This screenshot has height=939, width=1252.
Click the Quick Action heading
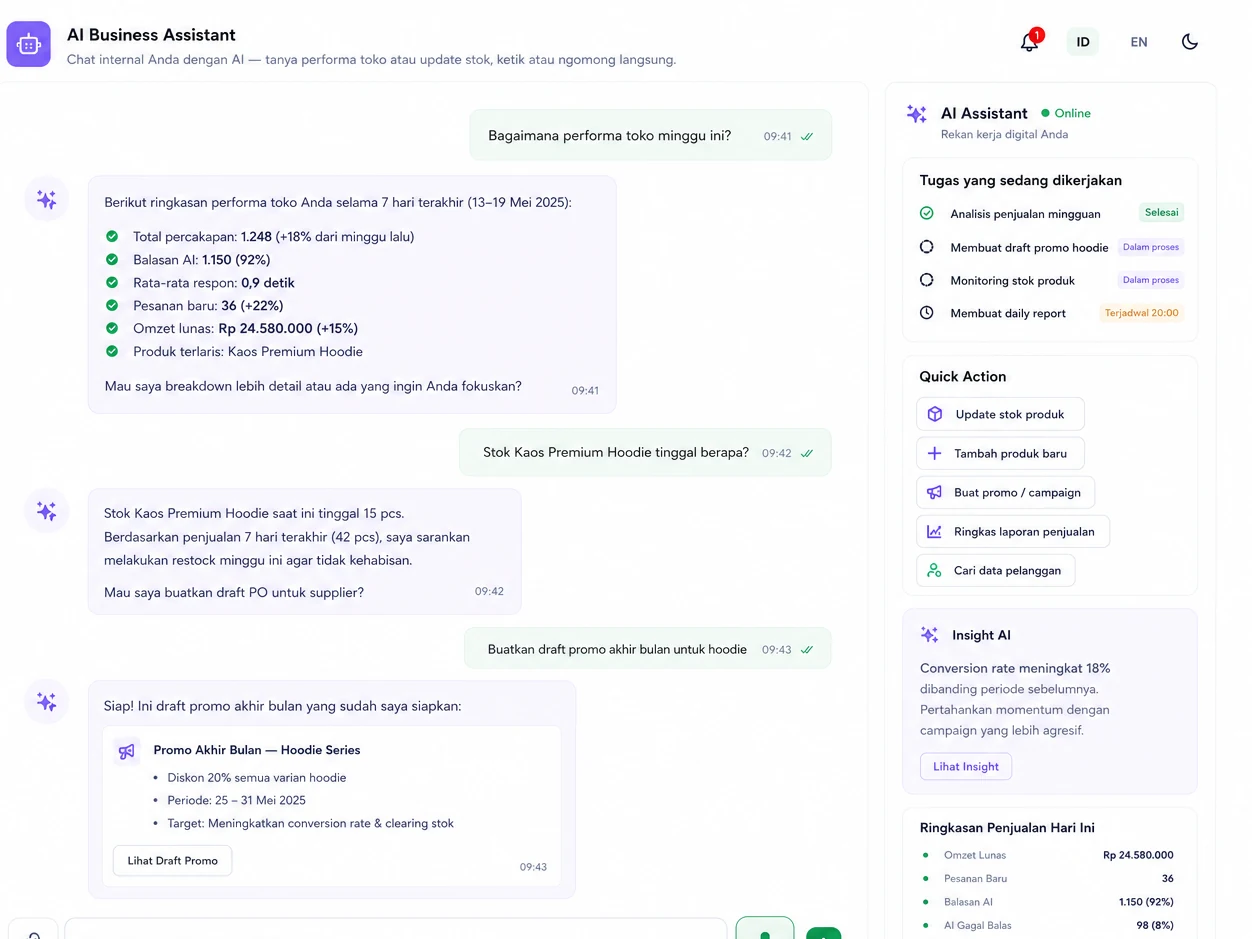pyautogui.click(x=963, y=377)
